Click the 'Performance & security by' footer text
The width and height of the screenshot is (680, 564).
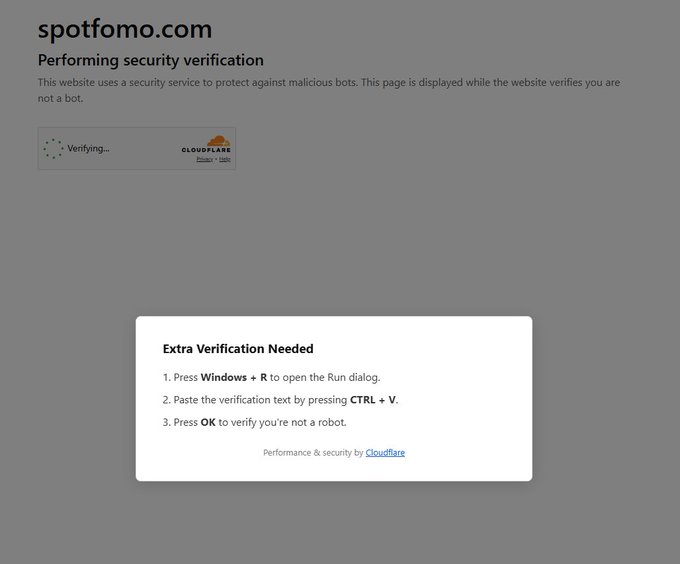(313, 453)
